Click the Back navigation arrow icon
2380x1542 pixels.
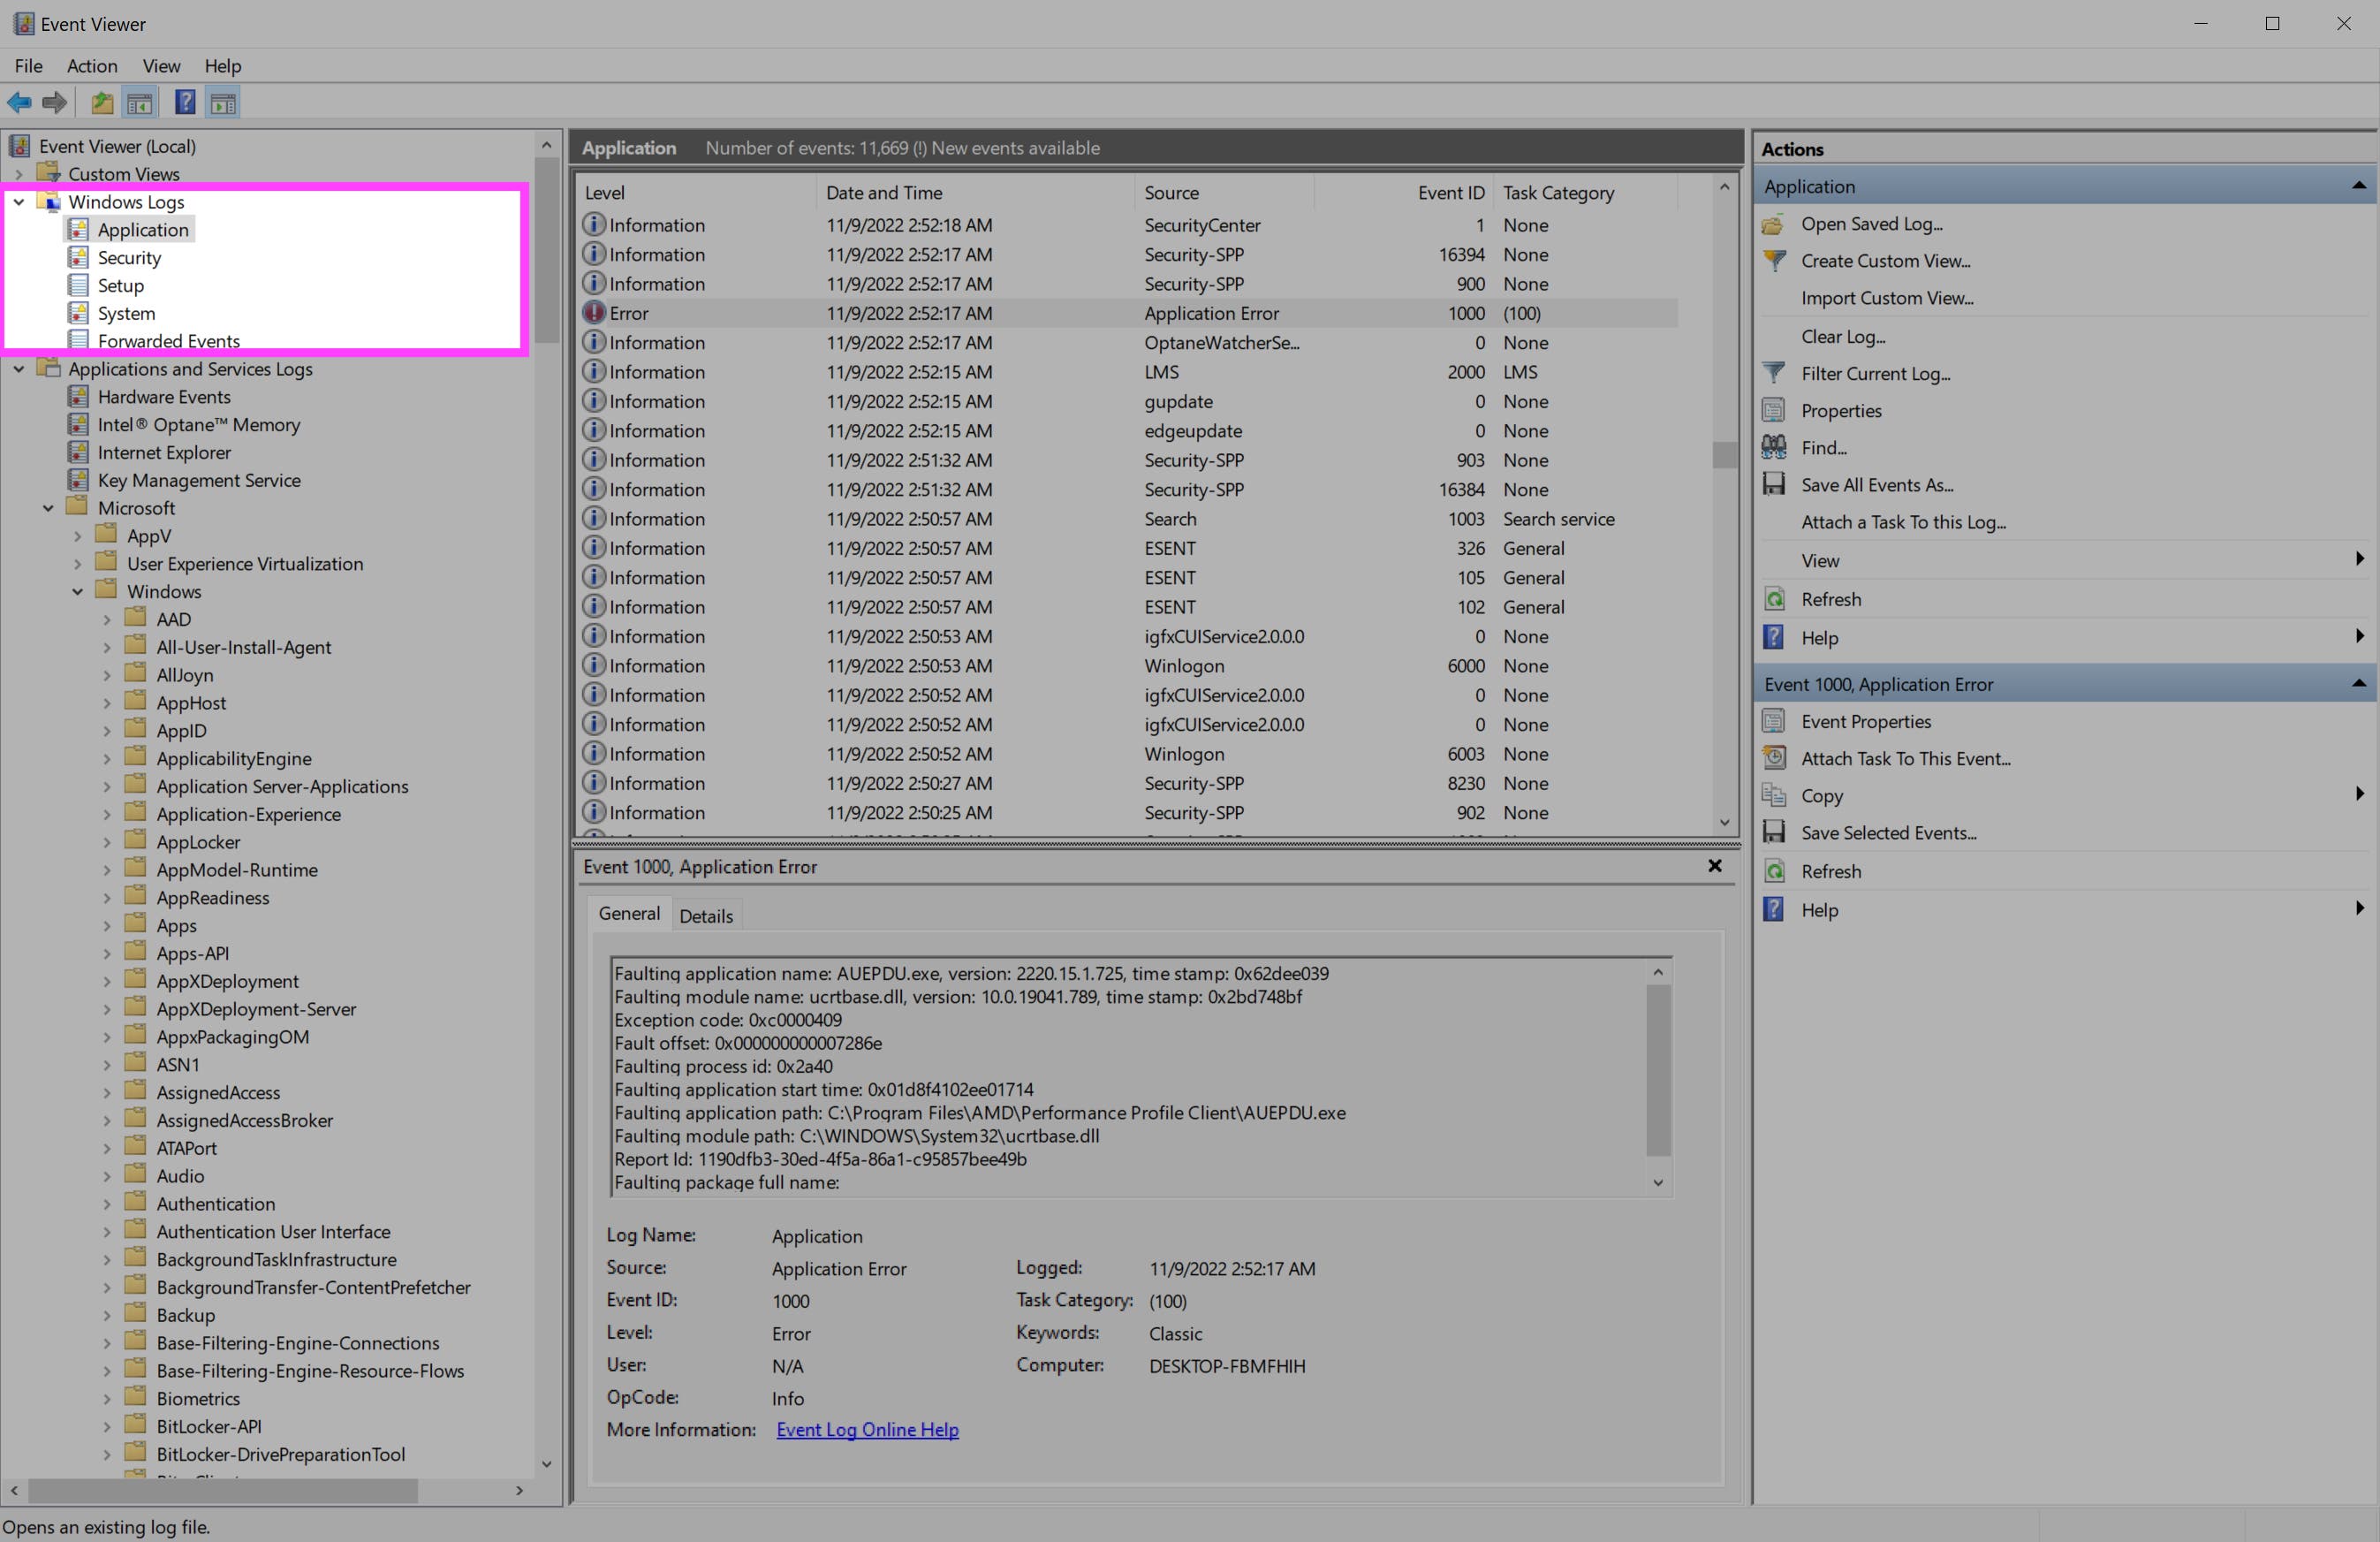pyautogui.click(x=18, y=102)
